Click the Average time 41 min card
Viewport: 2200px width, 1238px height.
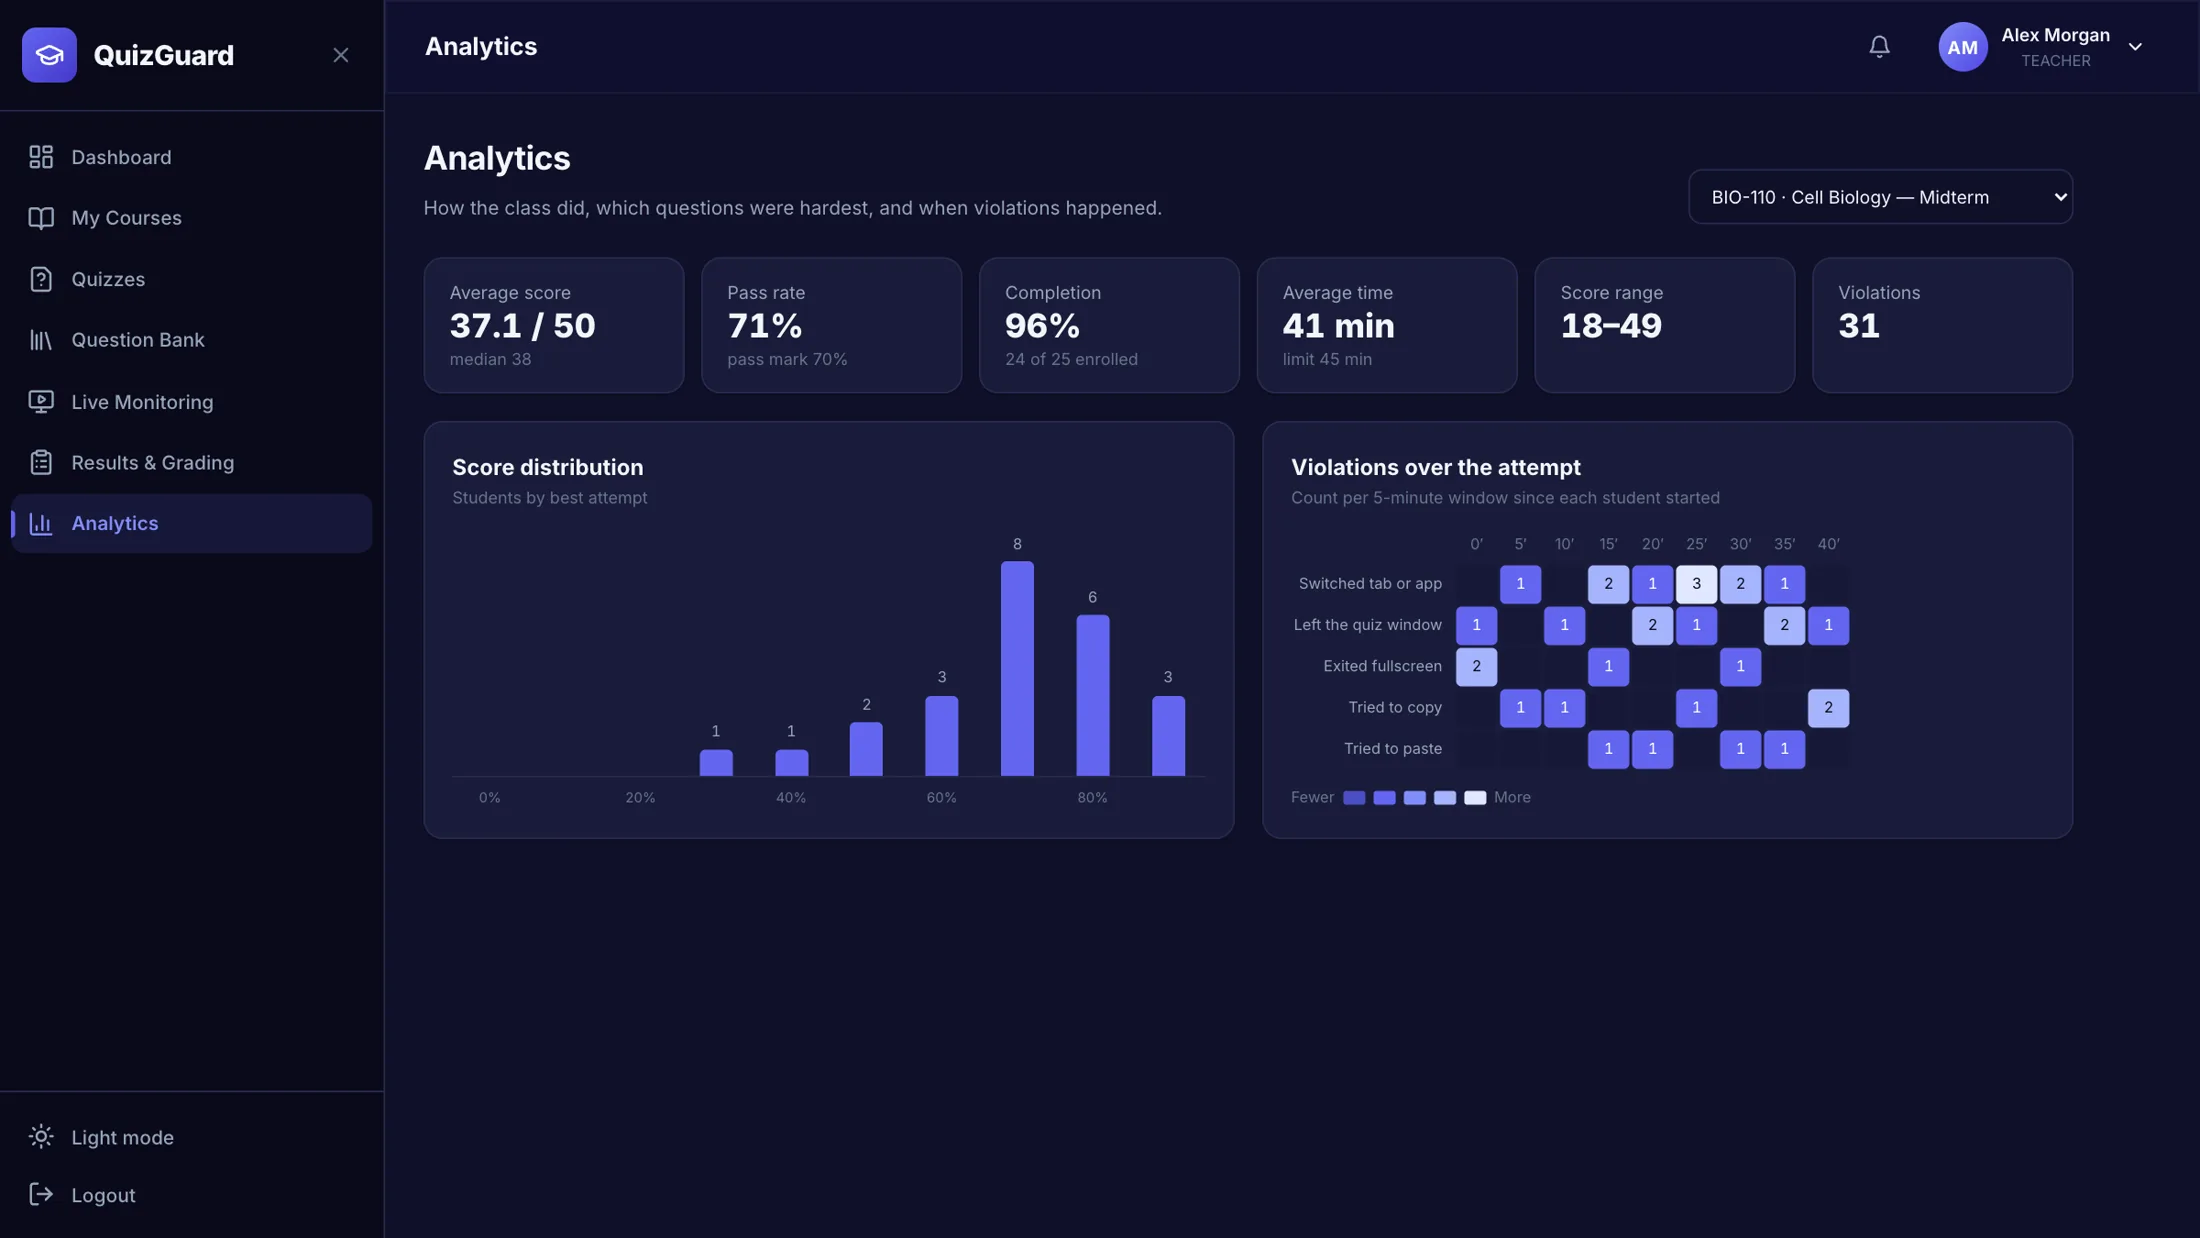pyautogui.click(x=1387, y=325)
